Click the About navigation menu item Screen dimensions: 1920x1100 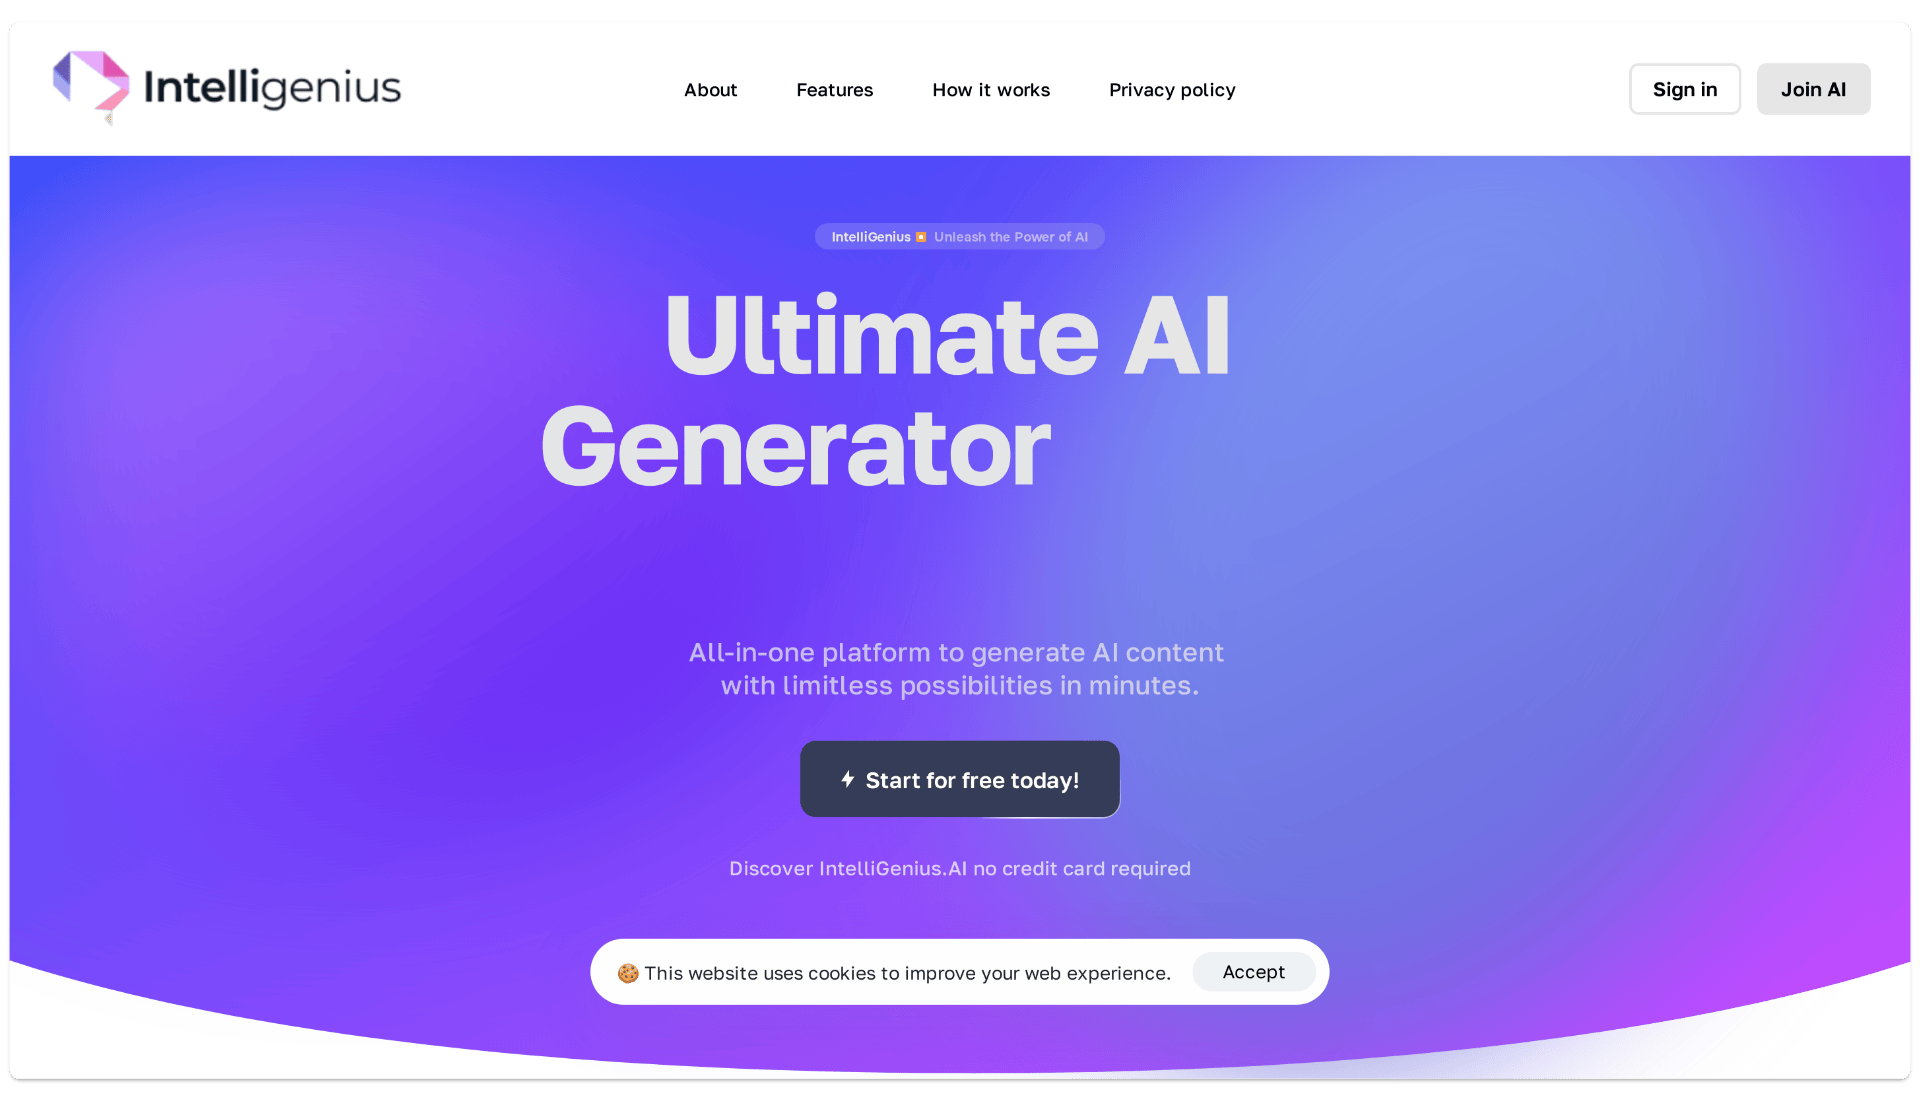tap(711, 88)
